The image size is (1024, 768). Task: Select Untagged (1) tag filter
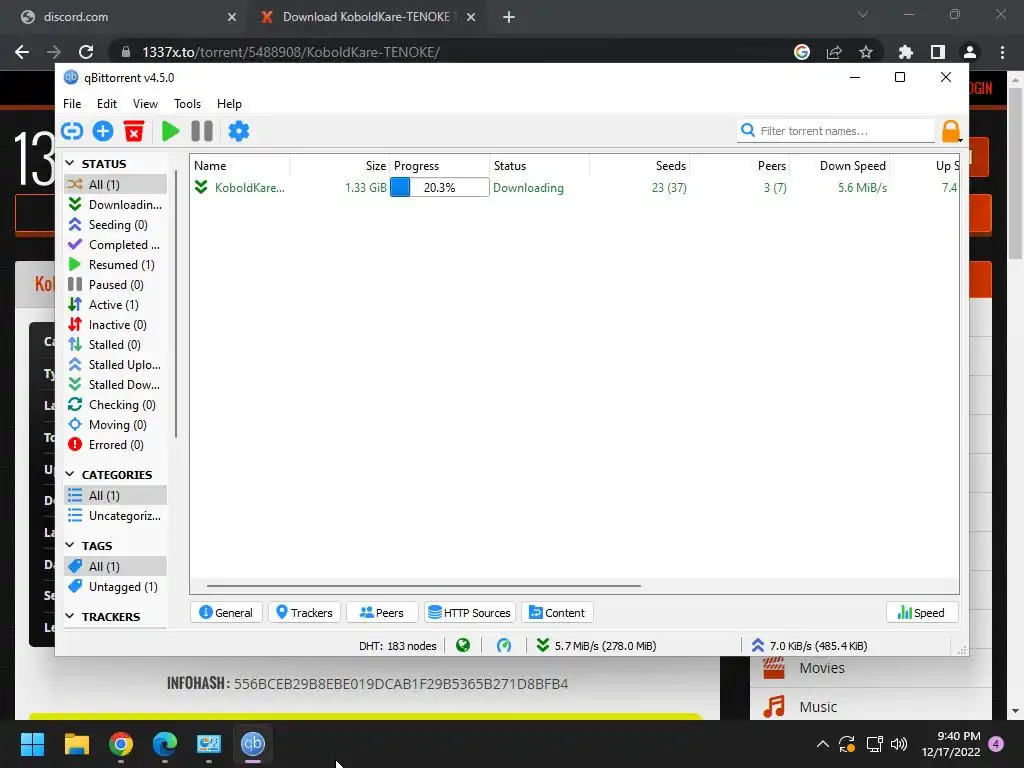116,586
